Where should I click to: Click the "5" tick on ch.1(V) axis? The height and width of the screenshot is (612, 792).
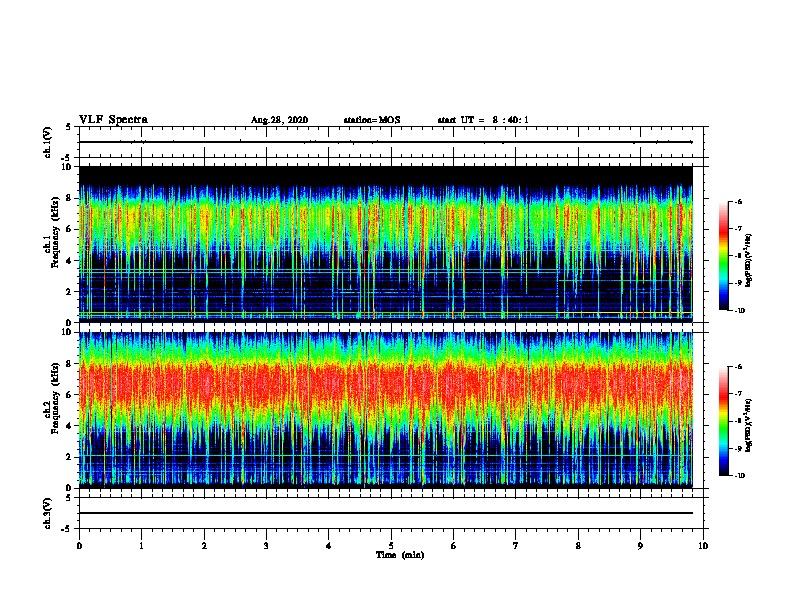[x=68, y=127]
